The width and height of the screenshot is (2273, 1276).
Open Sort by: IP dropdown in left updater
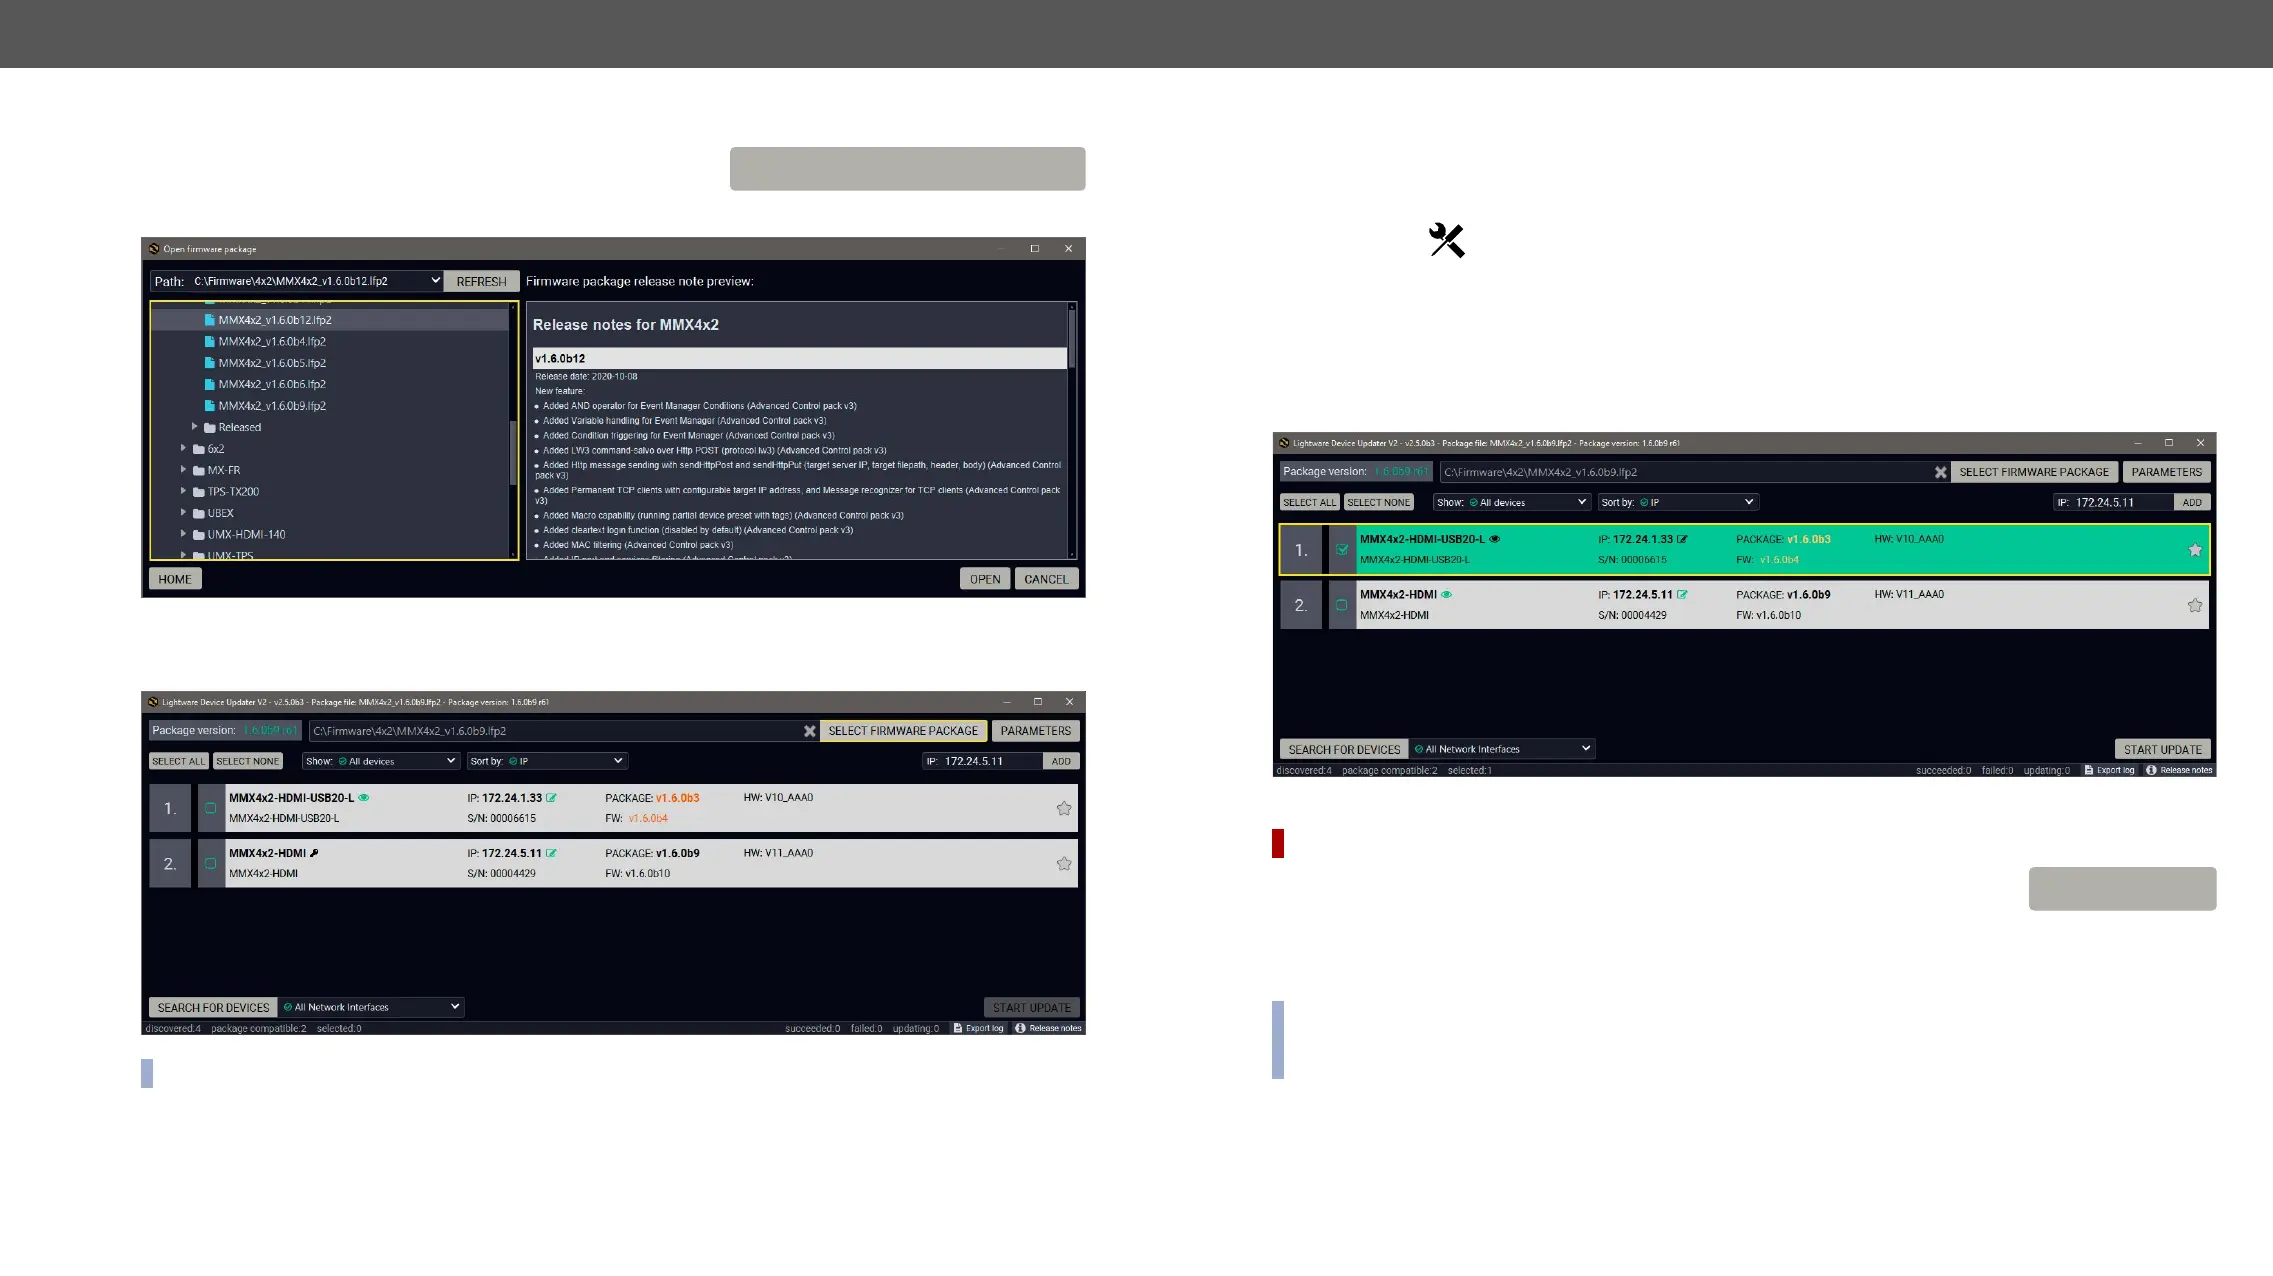547,761
